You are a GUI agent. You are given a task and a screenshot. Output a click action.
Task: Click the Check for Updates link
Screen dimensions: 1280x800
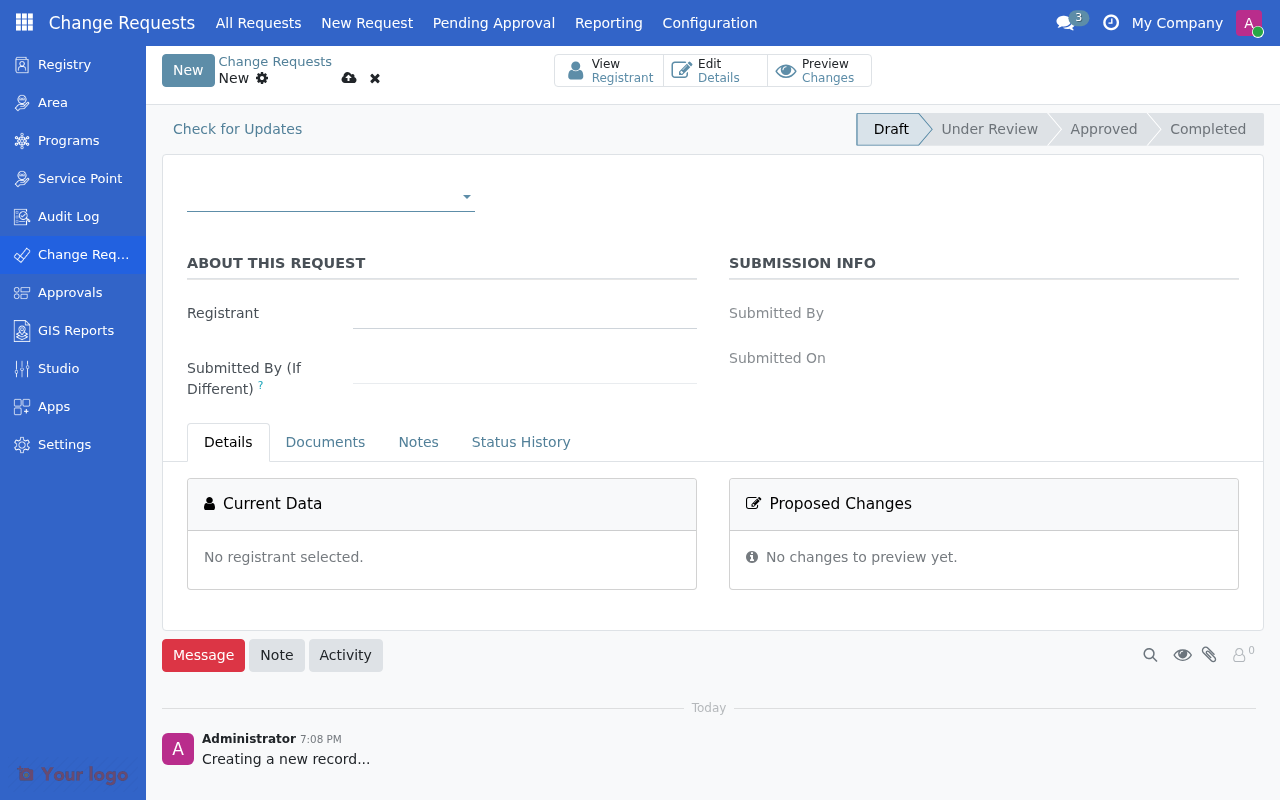237,129
